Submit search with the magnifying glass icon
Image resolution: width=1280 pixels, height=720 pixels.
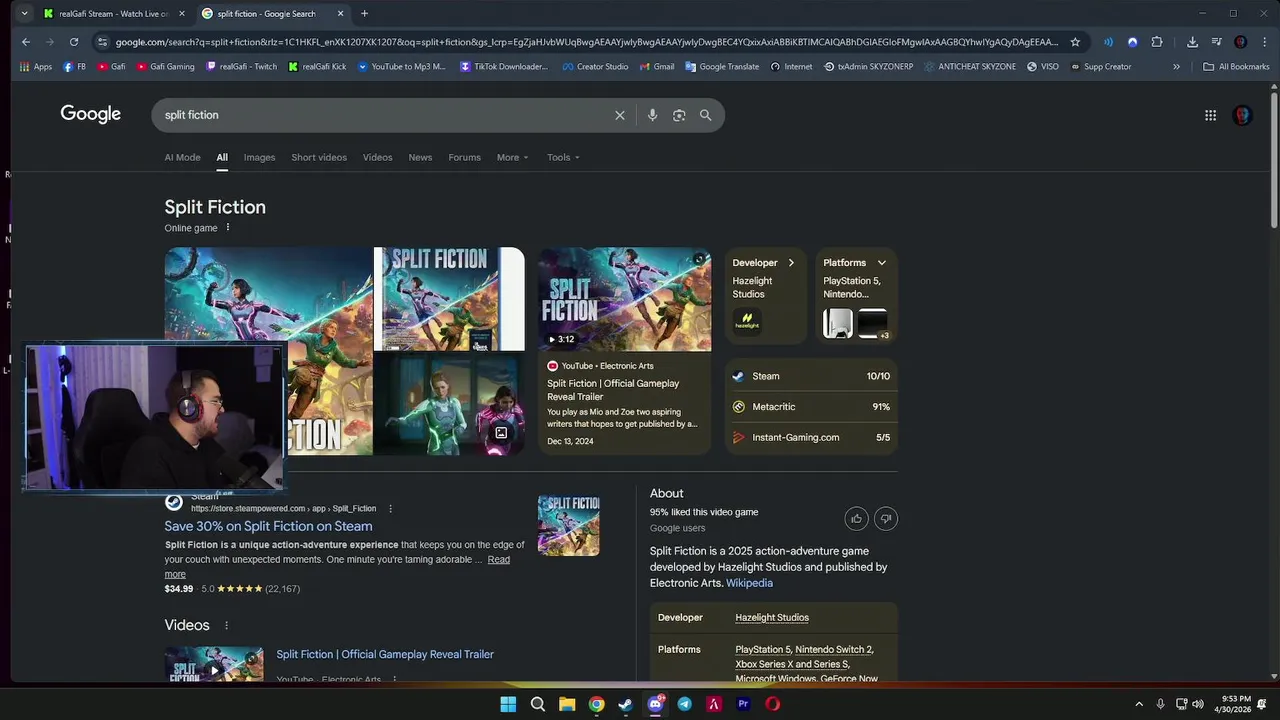click(x=706, y=115)
